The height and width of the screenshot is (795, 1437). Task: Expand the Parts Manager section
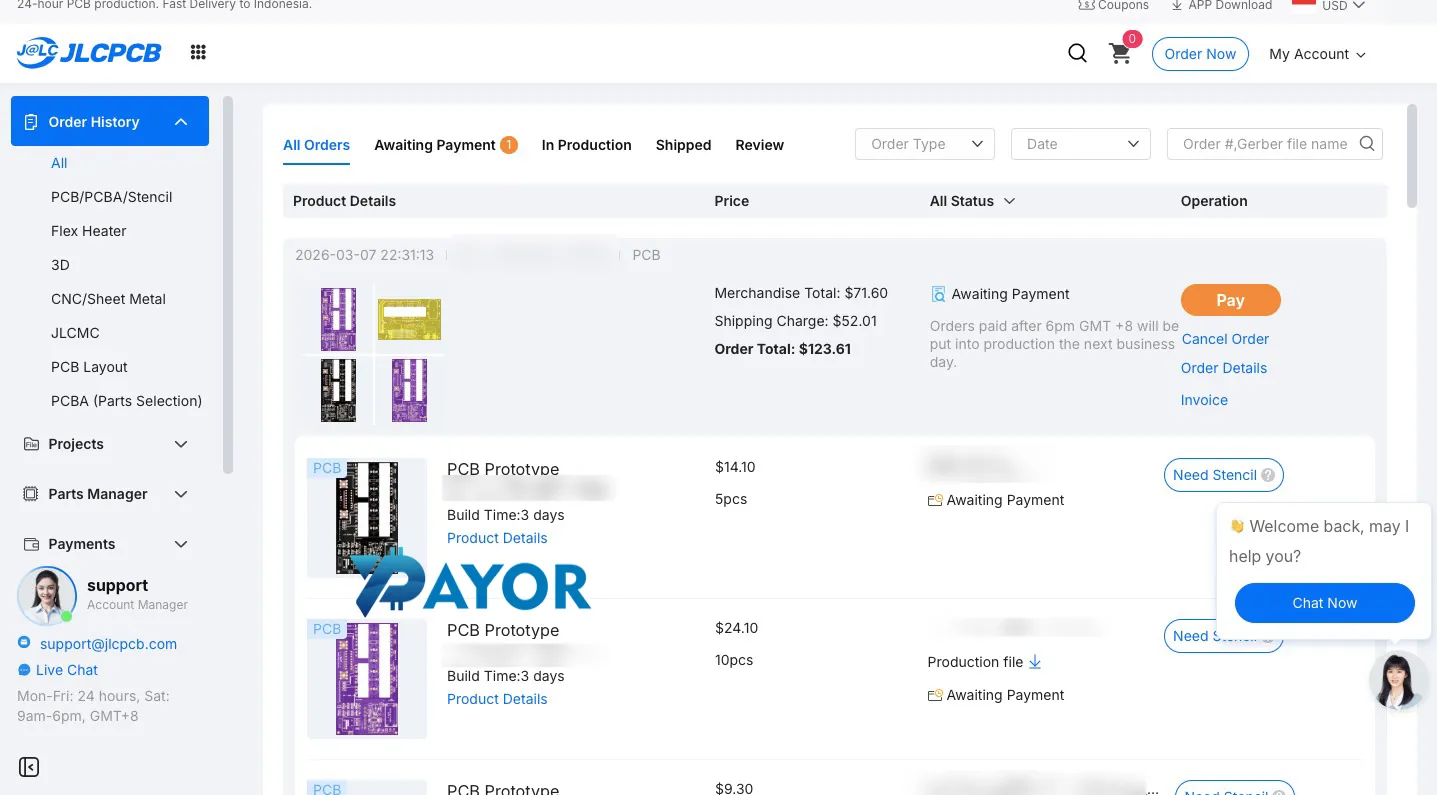click(181, 494)
